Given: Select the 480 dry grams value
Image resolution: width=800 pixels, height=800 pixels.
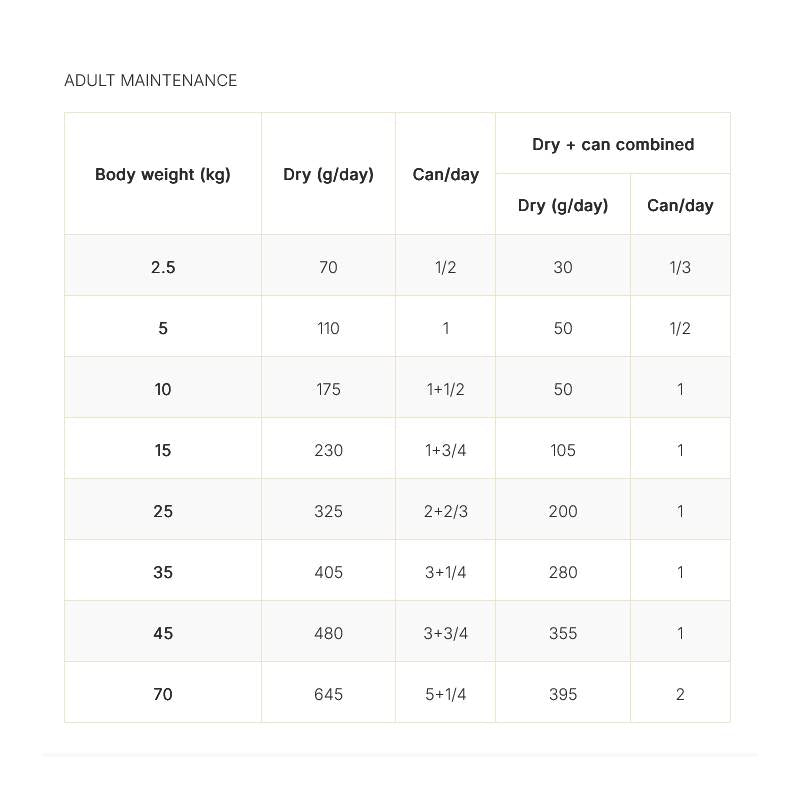Looking at the screenshot, I should pos(328,633).
